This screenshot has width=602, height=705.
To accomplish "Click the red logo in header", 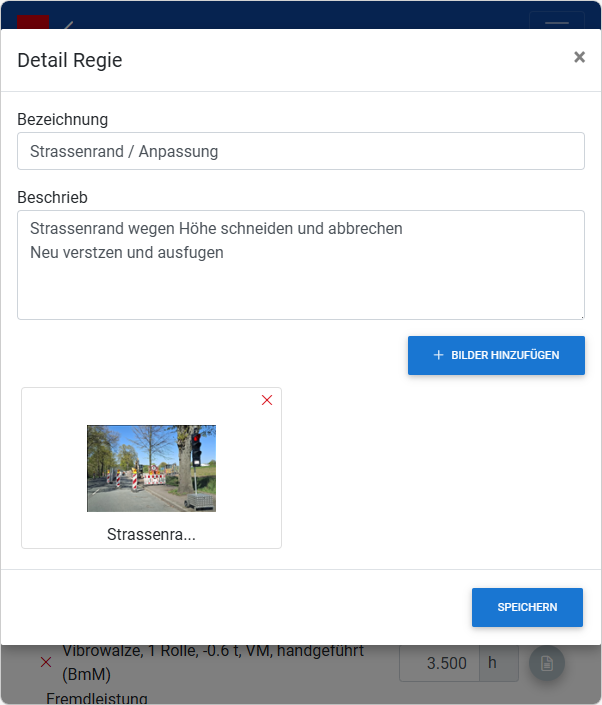I will [33, 22].
